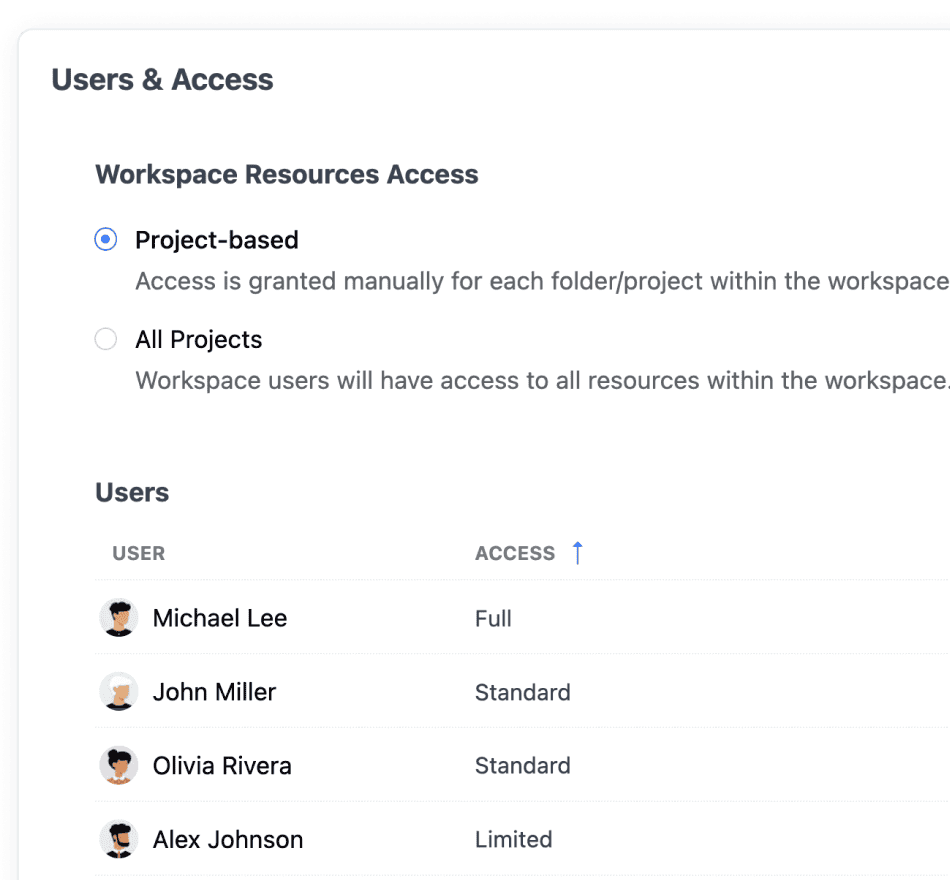Viewport: 950px width, 880px height.
Task: Click Michael Lee's Full access value
Action: (493, 618)
